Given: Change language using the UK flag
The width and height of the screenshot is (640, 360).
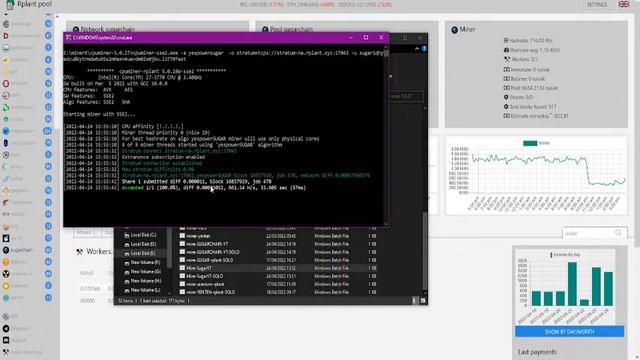Looking at the screenshot, I should tap(623, 4).
